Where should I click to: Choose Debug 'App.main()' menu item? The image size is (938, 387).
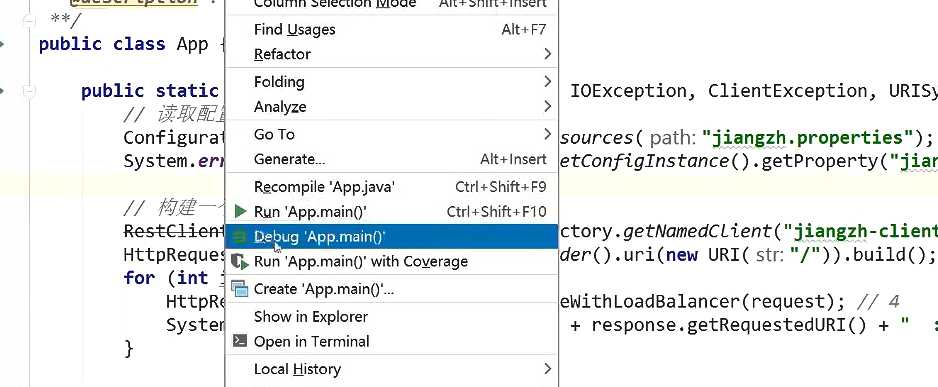391,236
